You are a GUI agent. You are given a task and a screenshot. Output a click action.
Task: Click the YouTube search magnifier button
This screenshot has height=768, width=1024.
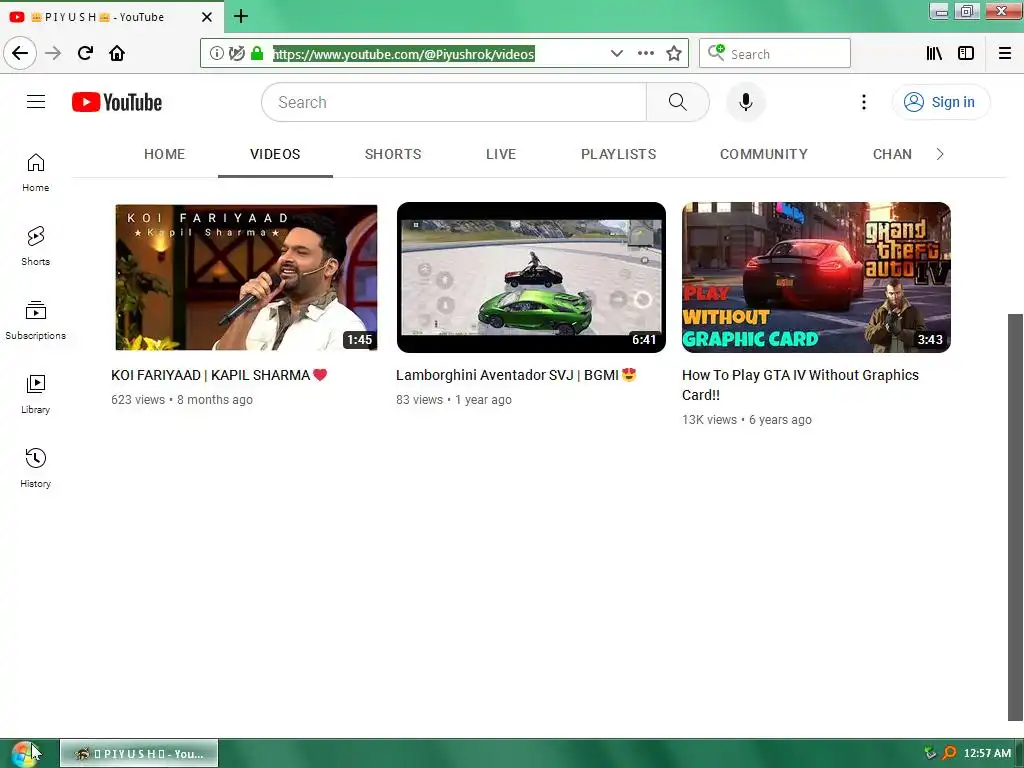pyautogui.click(x=678, y=102)
